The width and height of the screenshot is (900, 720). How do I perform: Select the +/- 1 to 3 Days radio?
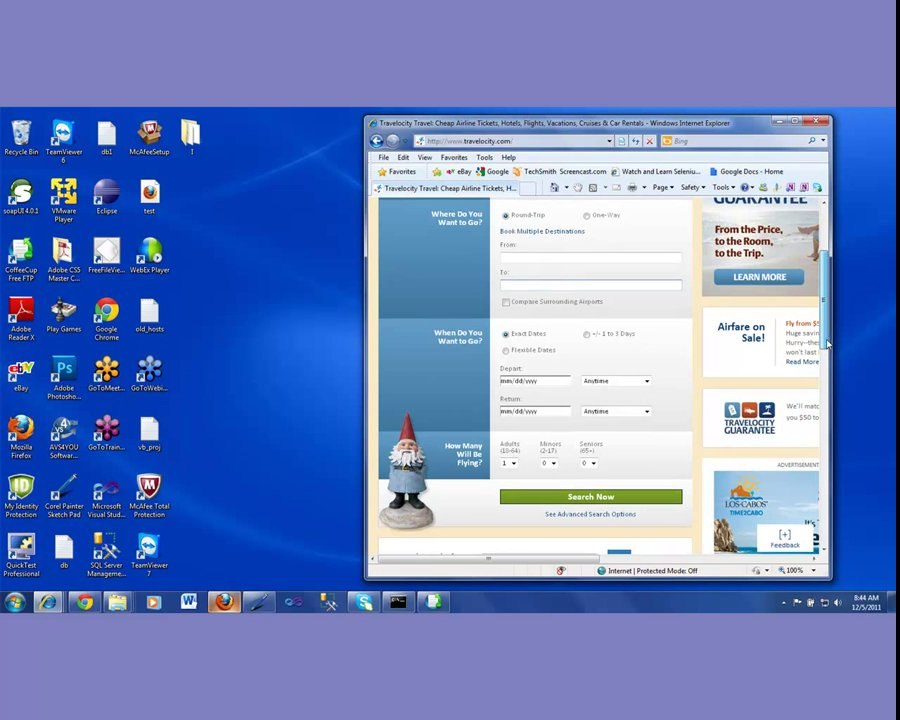tap(587, 334)
